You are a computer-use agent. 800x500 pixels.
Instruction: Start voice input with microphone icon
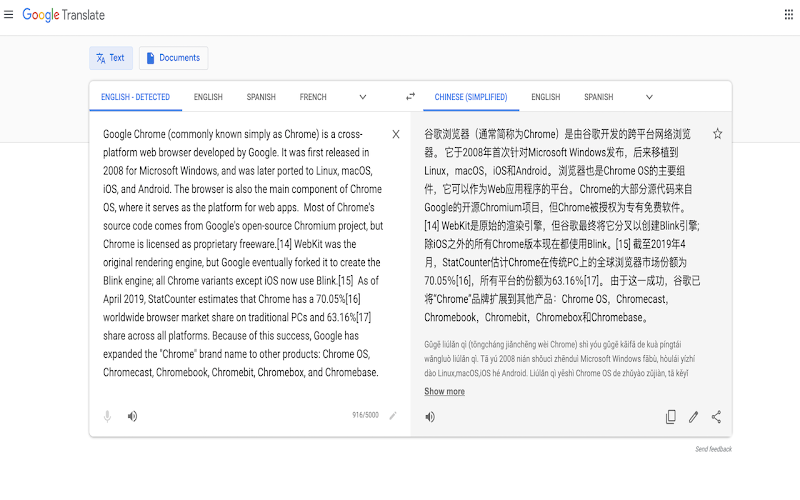tap(107, 416)
